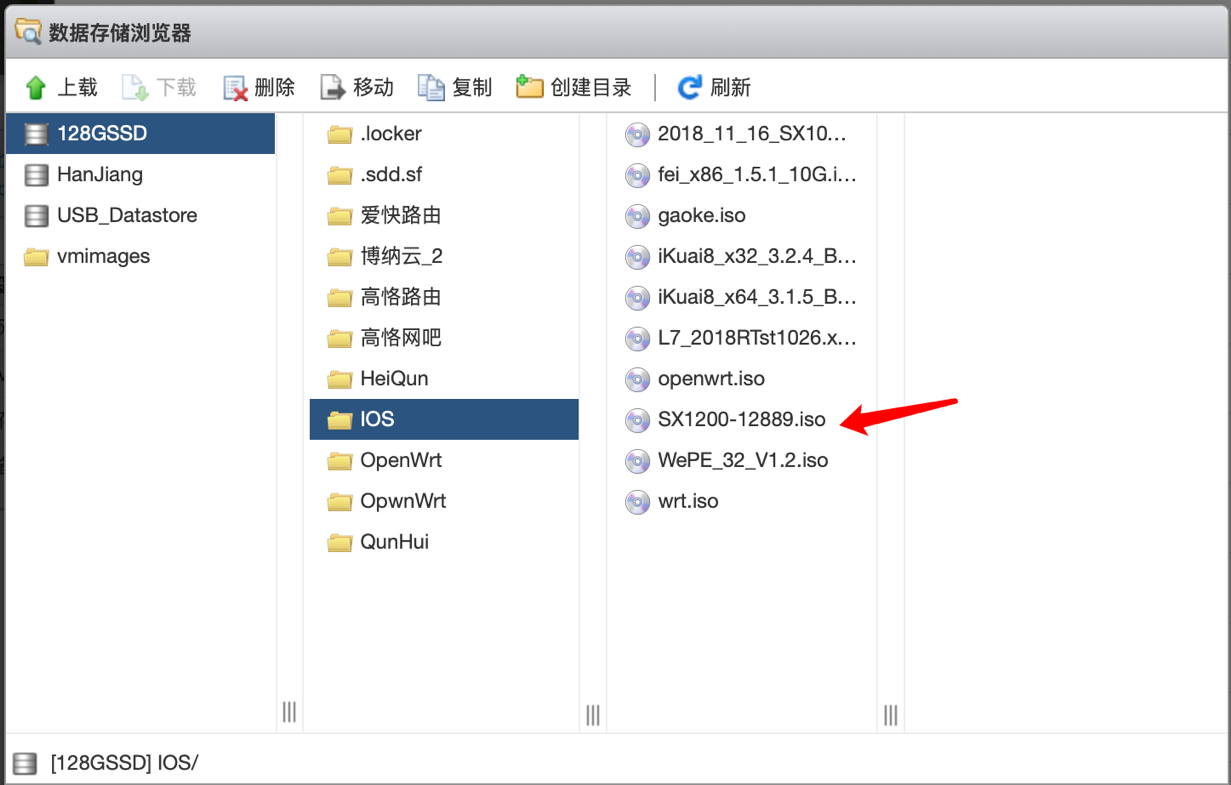
Task: Select the openwrt.iso file name
Action: coord(711,379)
